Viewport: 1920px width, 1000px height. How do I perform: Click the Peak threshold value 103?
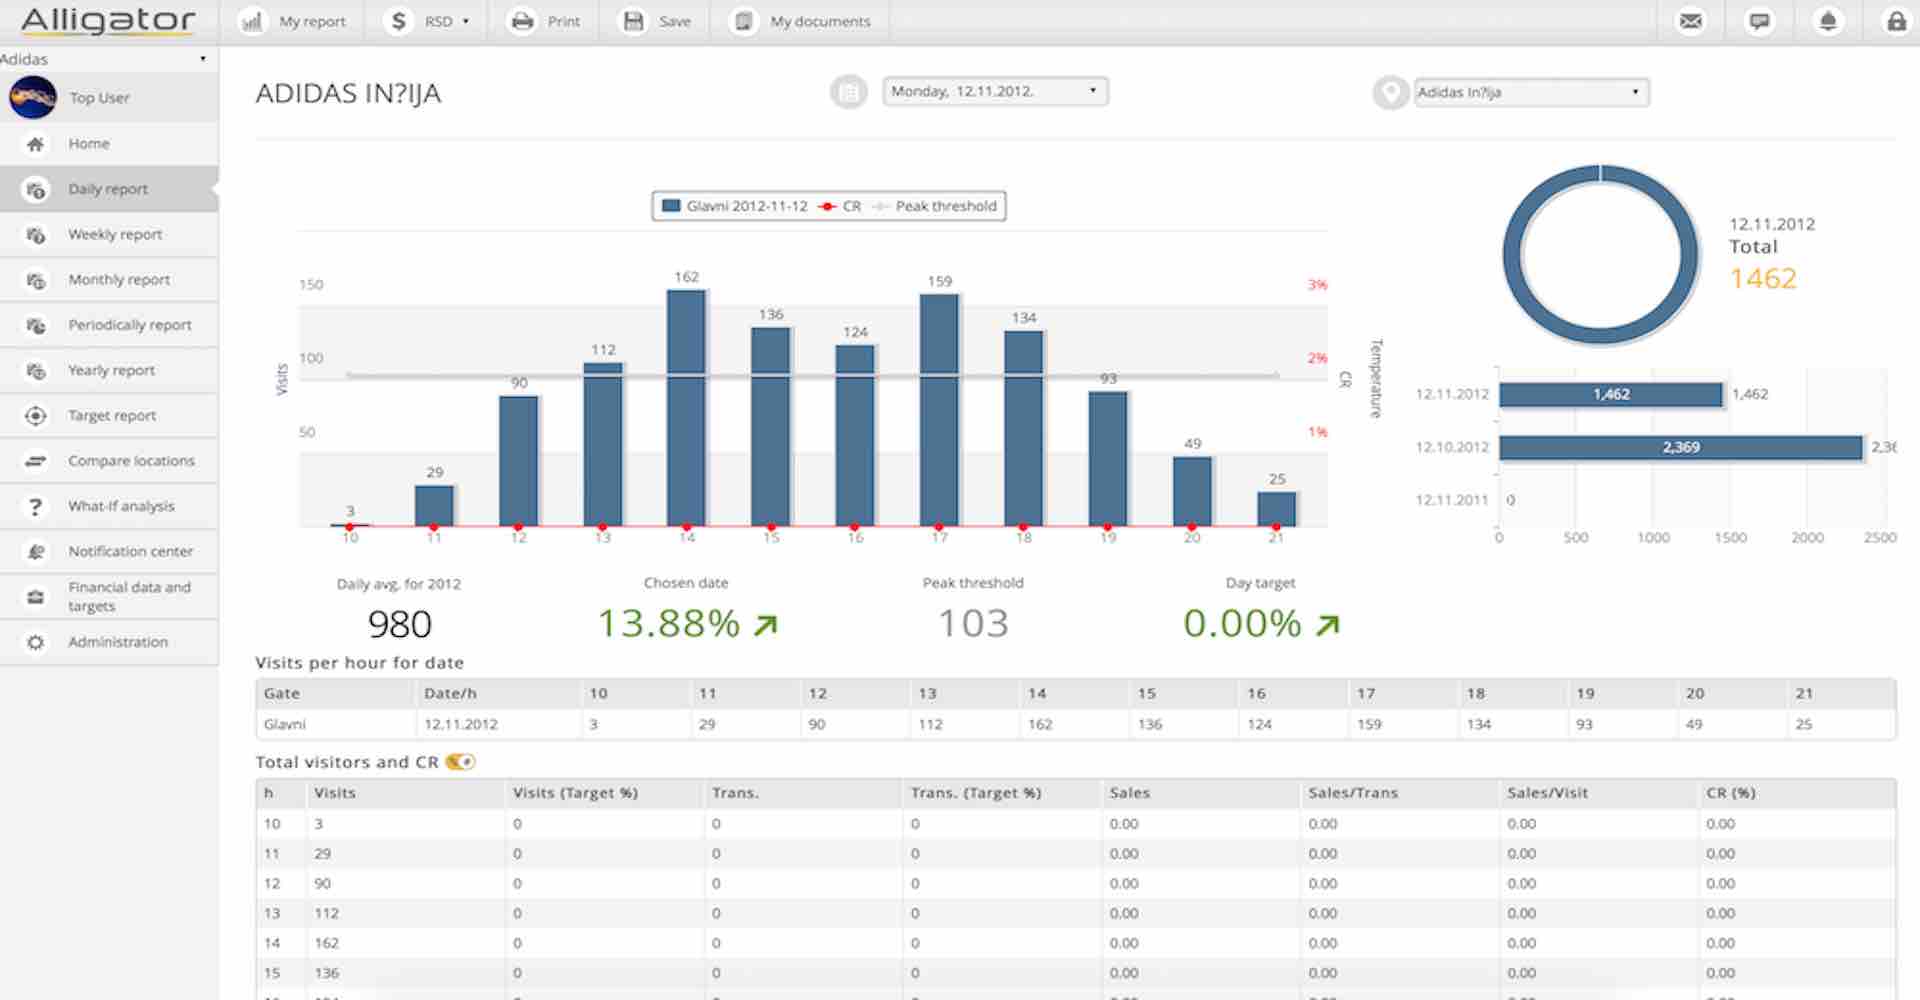pos(973,624)
